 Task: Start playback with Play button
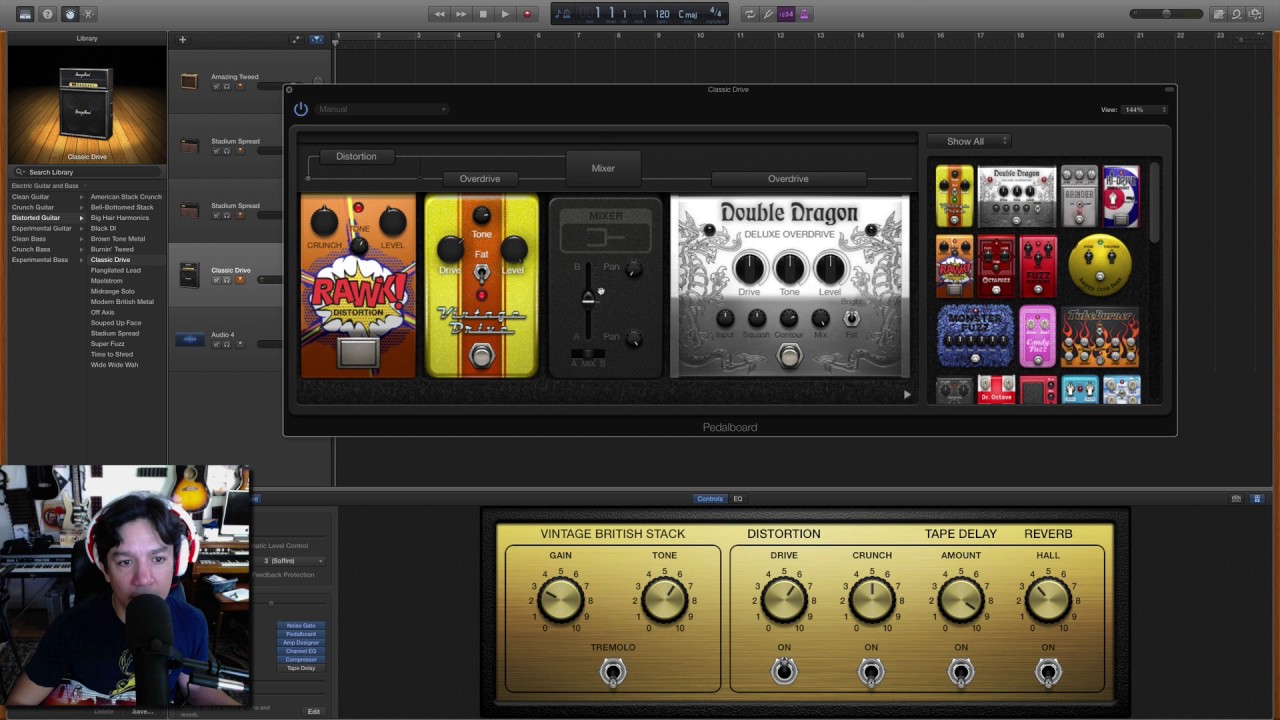click(505, 14)
